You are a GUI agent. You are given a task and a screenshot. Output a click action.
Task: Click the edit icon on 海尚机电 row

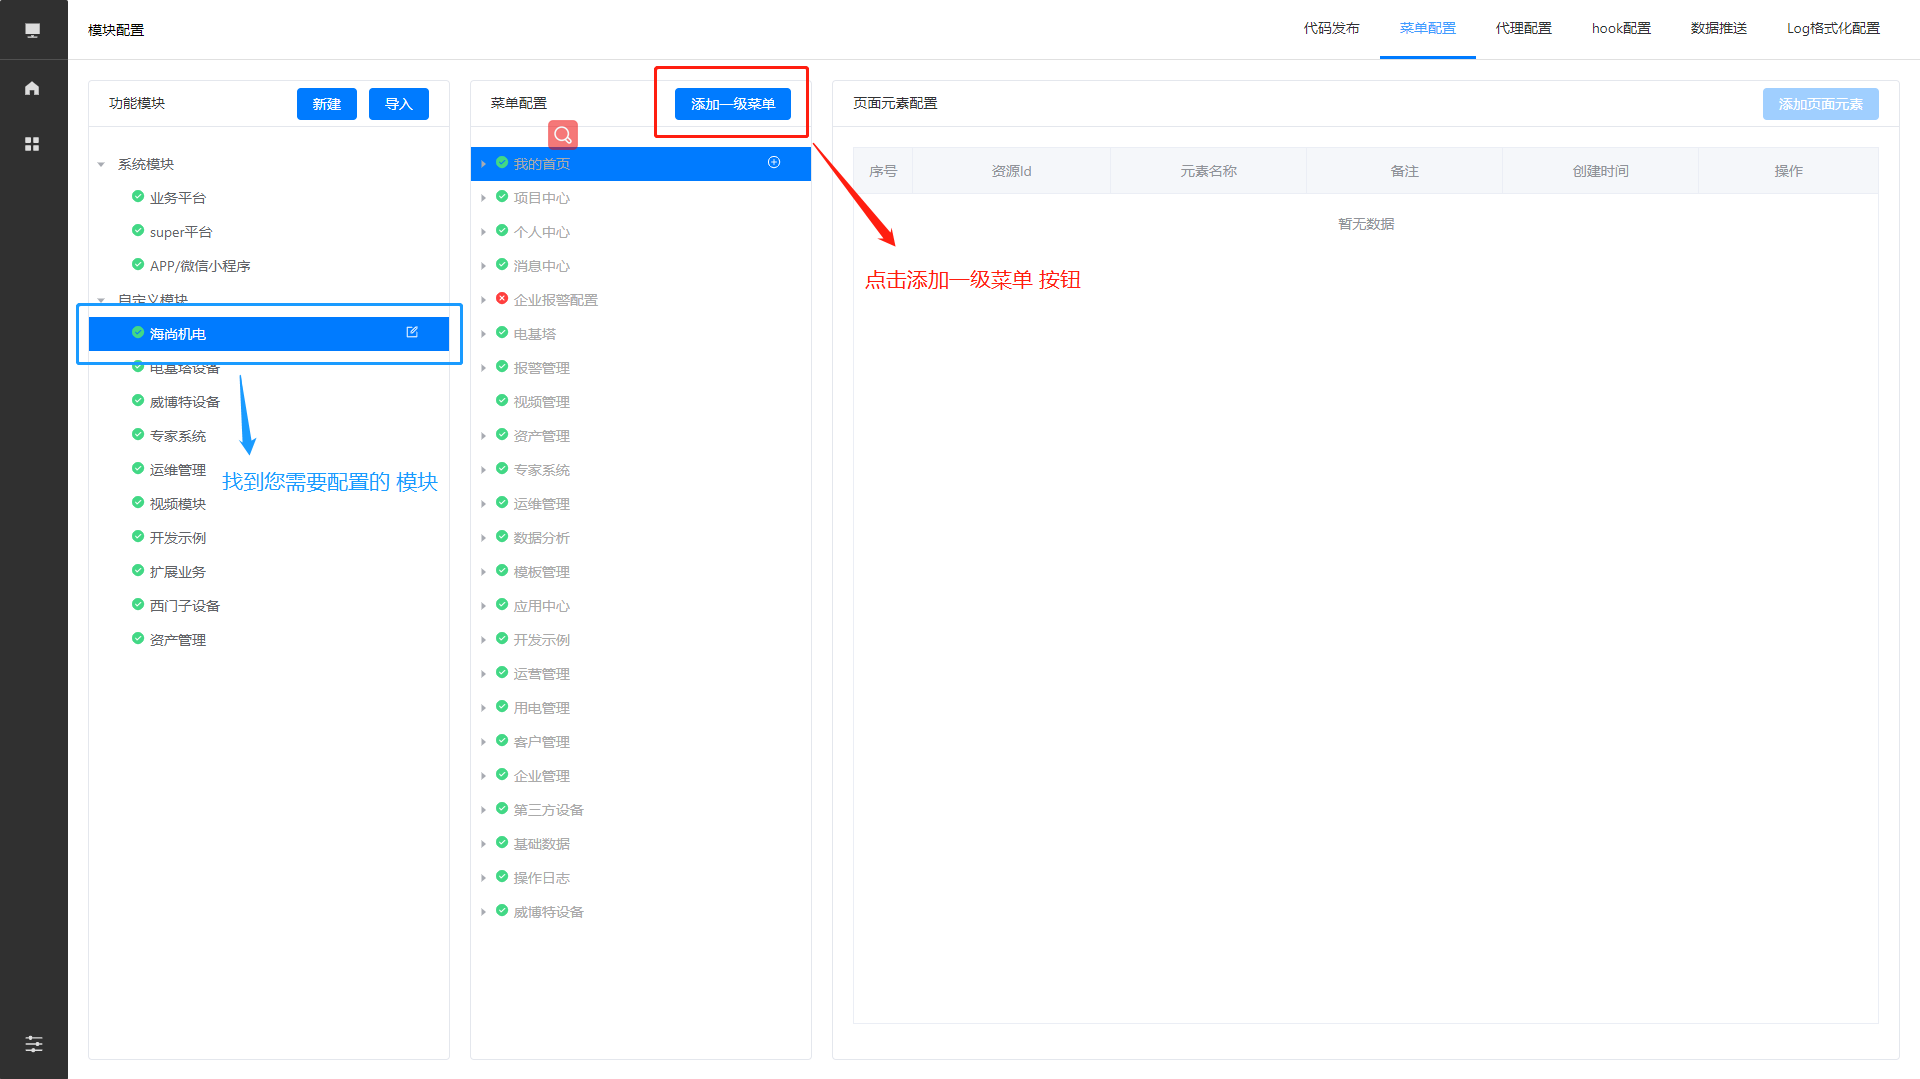[412, 332]
